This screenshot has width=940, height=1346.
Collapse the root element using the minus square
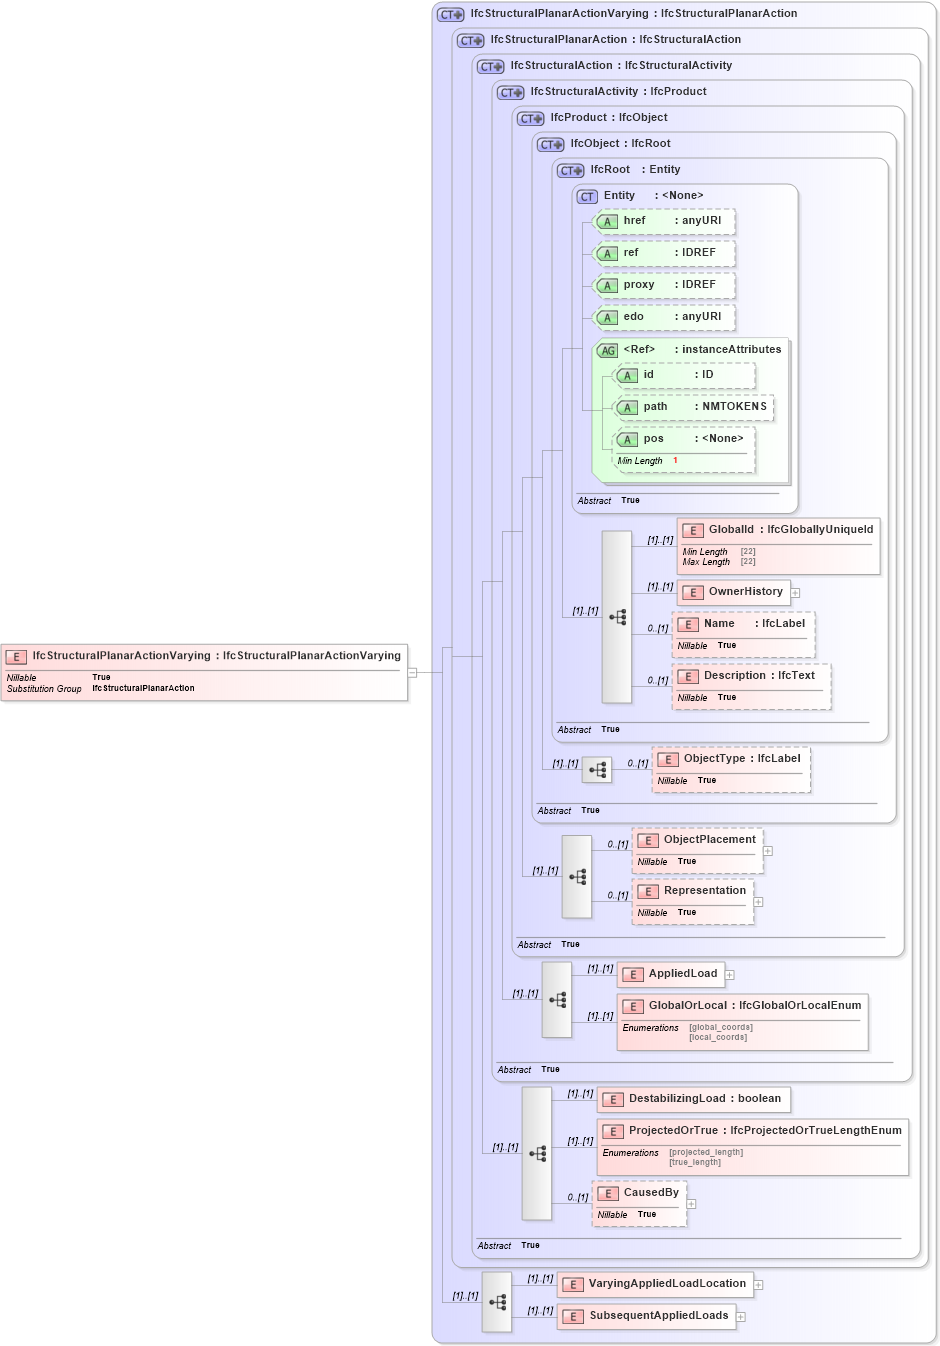[x=411, y=672]
